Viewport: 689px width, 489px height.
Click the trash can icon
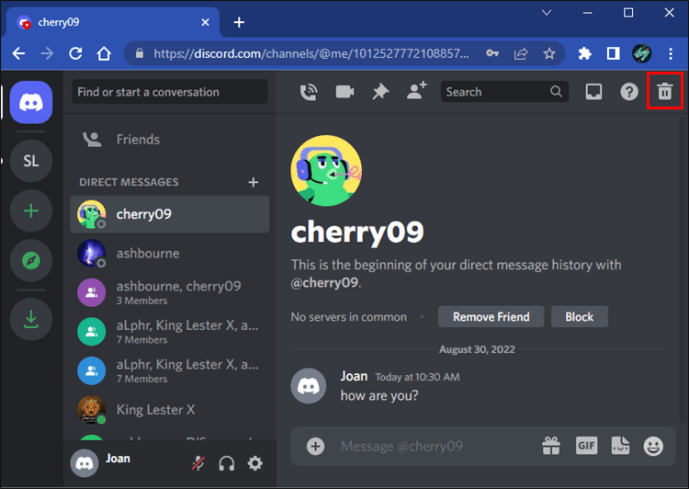[x=665, y=91]
